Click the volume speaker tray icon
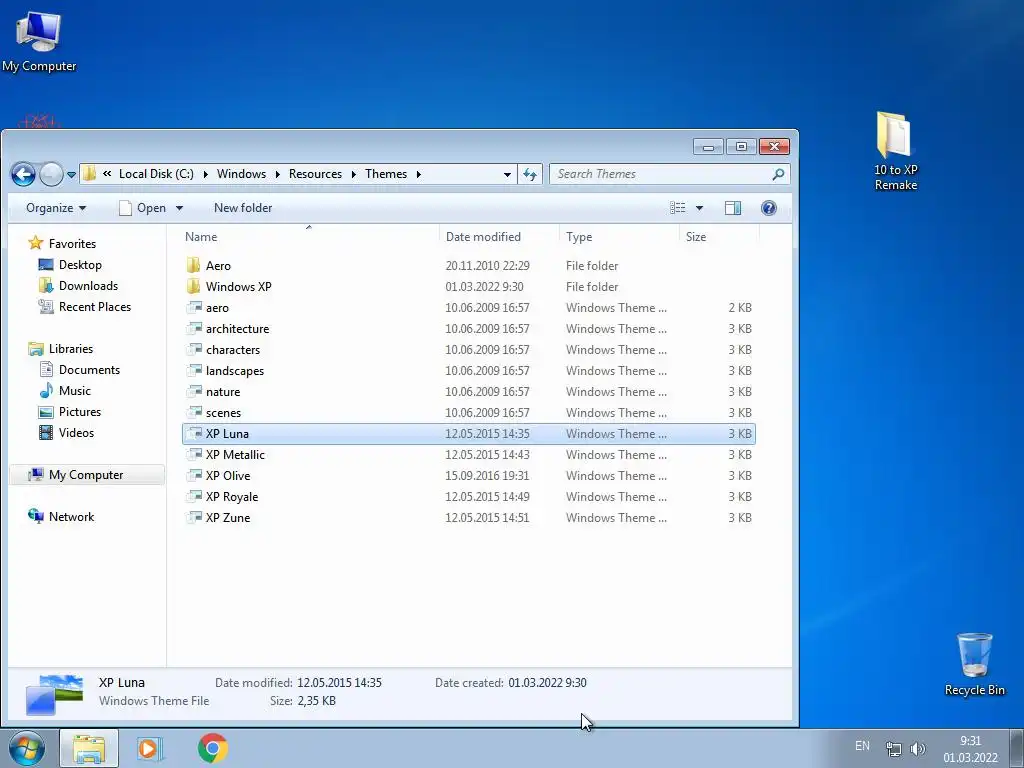The width and height of the screenshot is (1024, 768). pyautogui.click(x=918, y=749)
